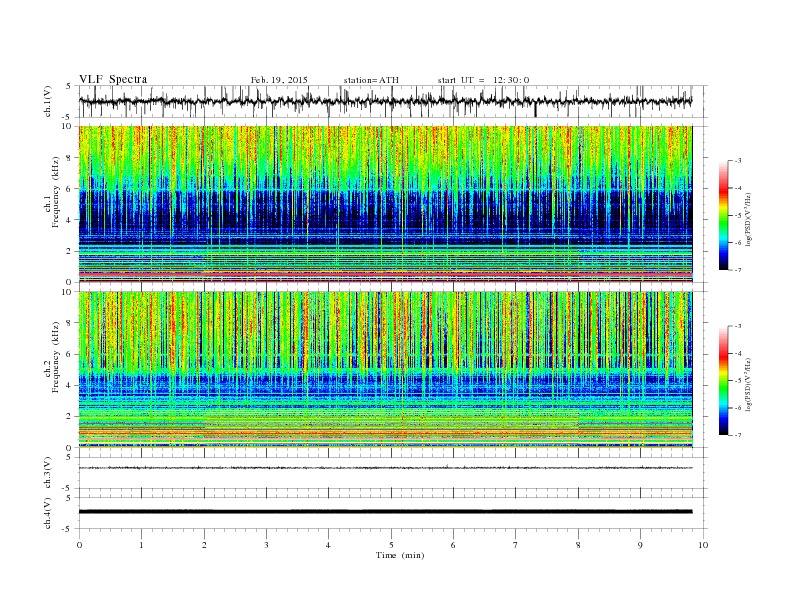This screenshot has width=792, height=612.
Task: Click the "ch.4(V)" axis label
Action: (48, 513)
